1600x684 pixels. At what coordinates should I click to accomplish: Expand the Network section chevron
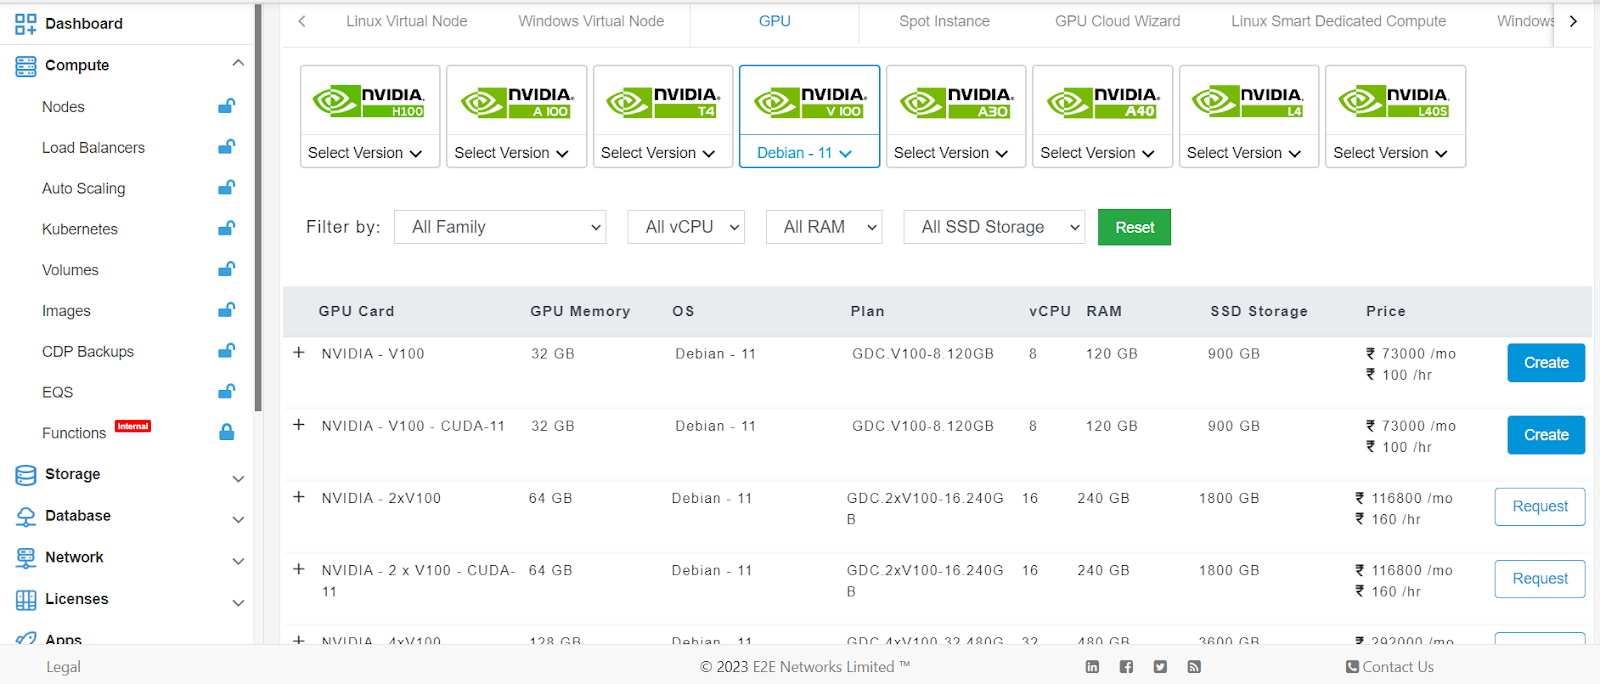(238, 562)
